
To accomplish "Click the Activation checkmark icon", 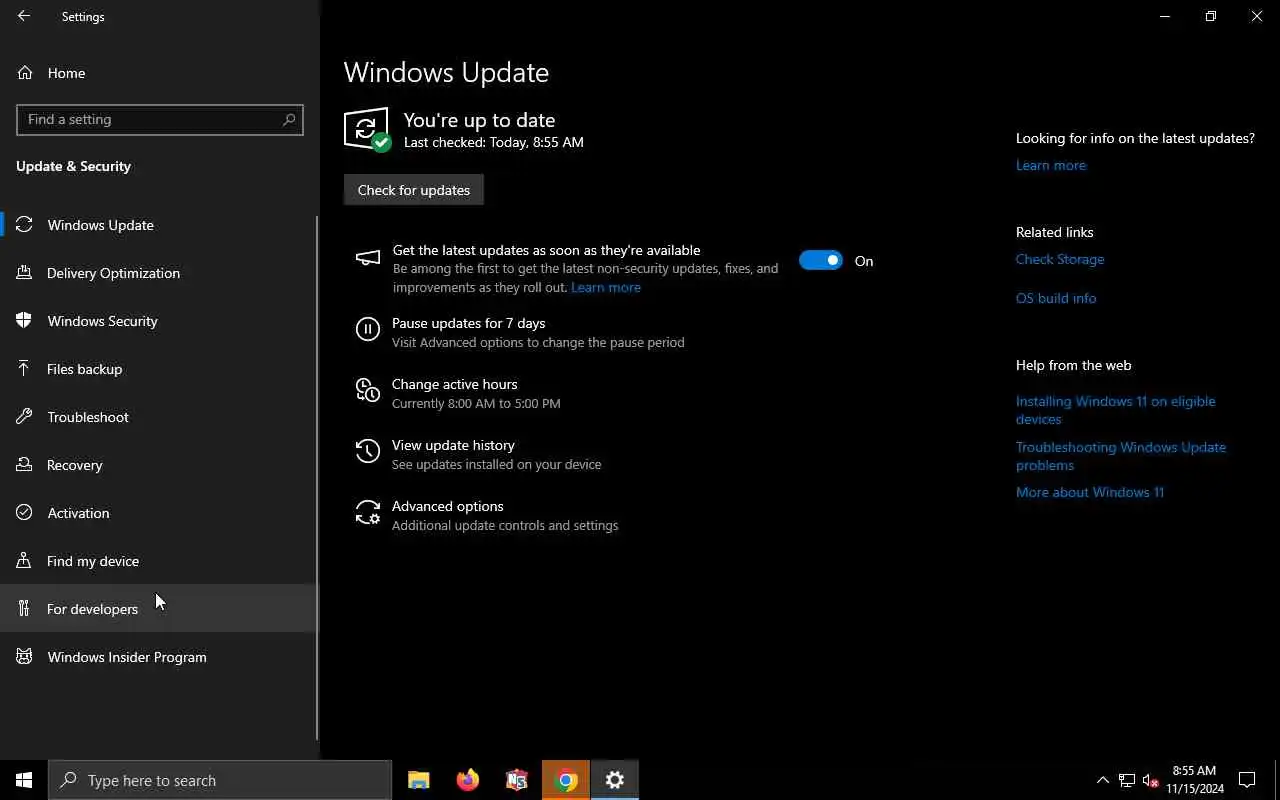I will coord(25,513).
